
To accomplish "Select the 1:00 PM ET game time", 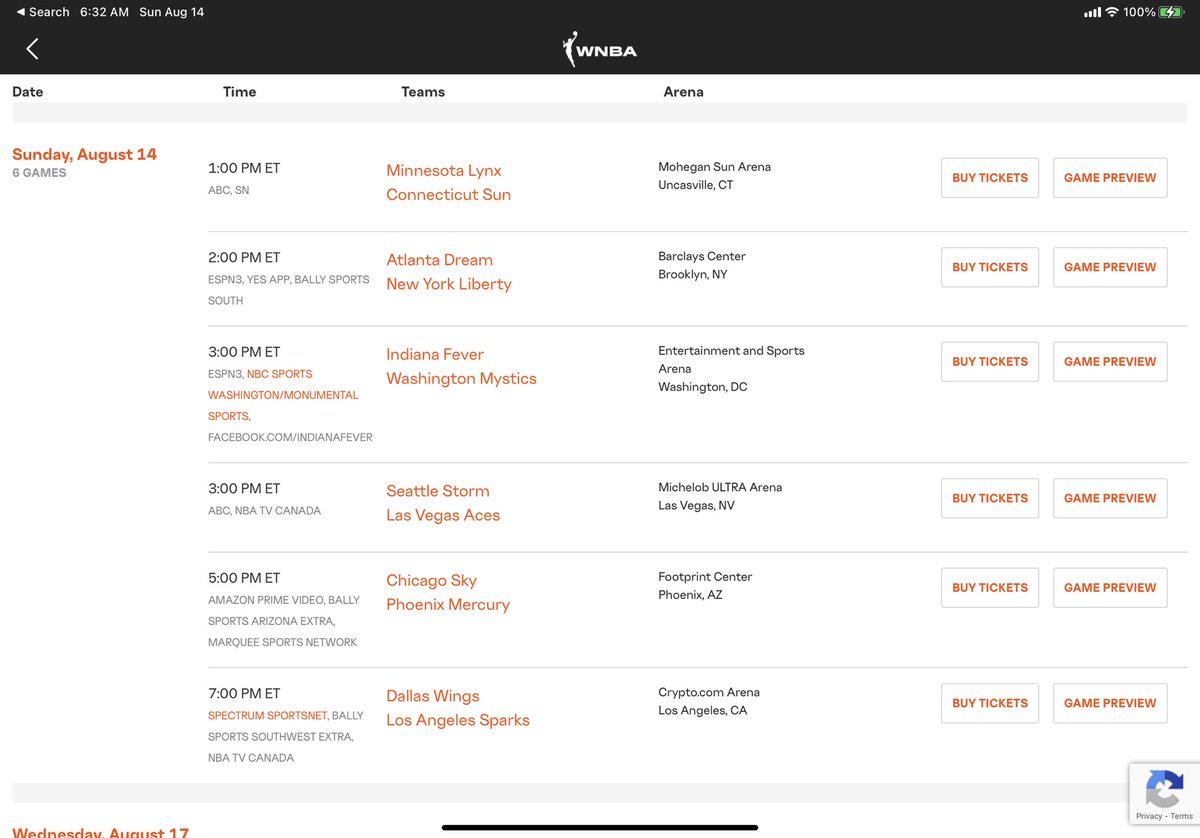I will pos(244,168).
